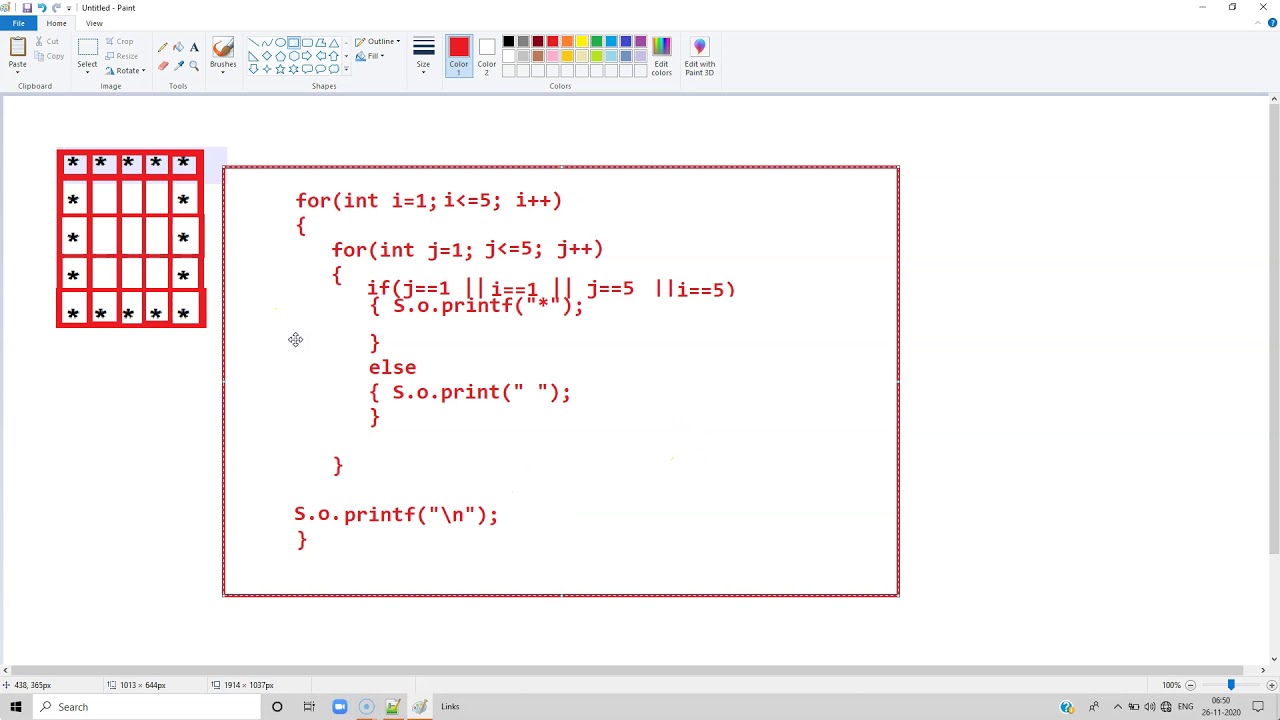Image resolution: width=1280 pixels, height=720 pixels.
Task: Choose the Right triangle shape
Action: pyautogui.click(x=254, y=56)
